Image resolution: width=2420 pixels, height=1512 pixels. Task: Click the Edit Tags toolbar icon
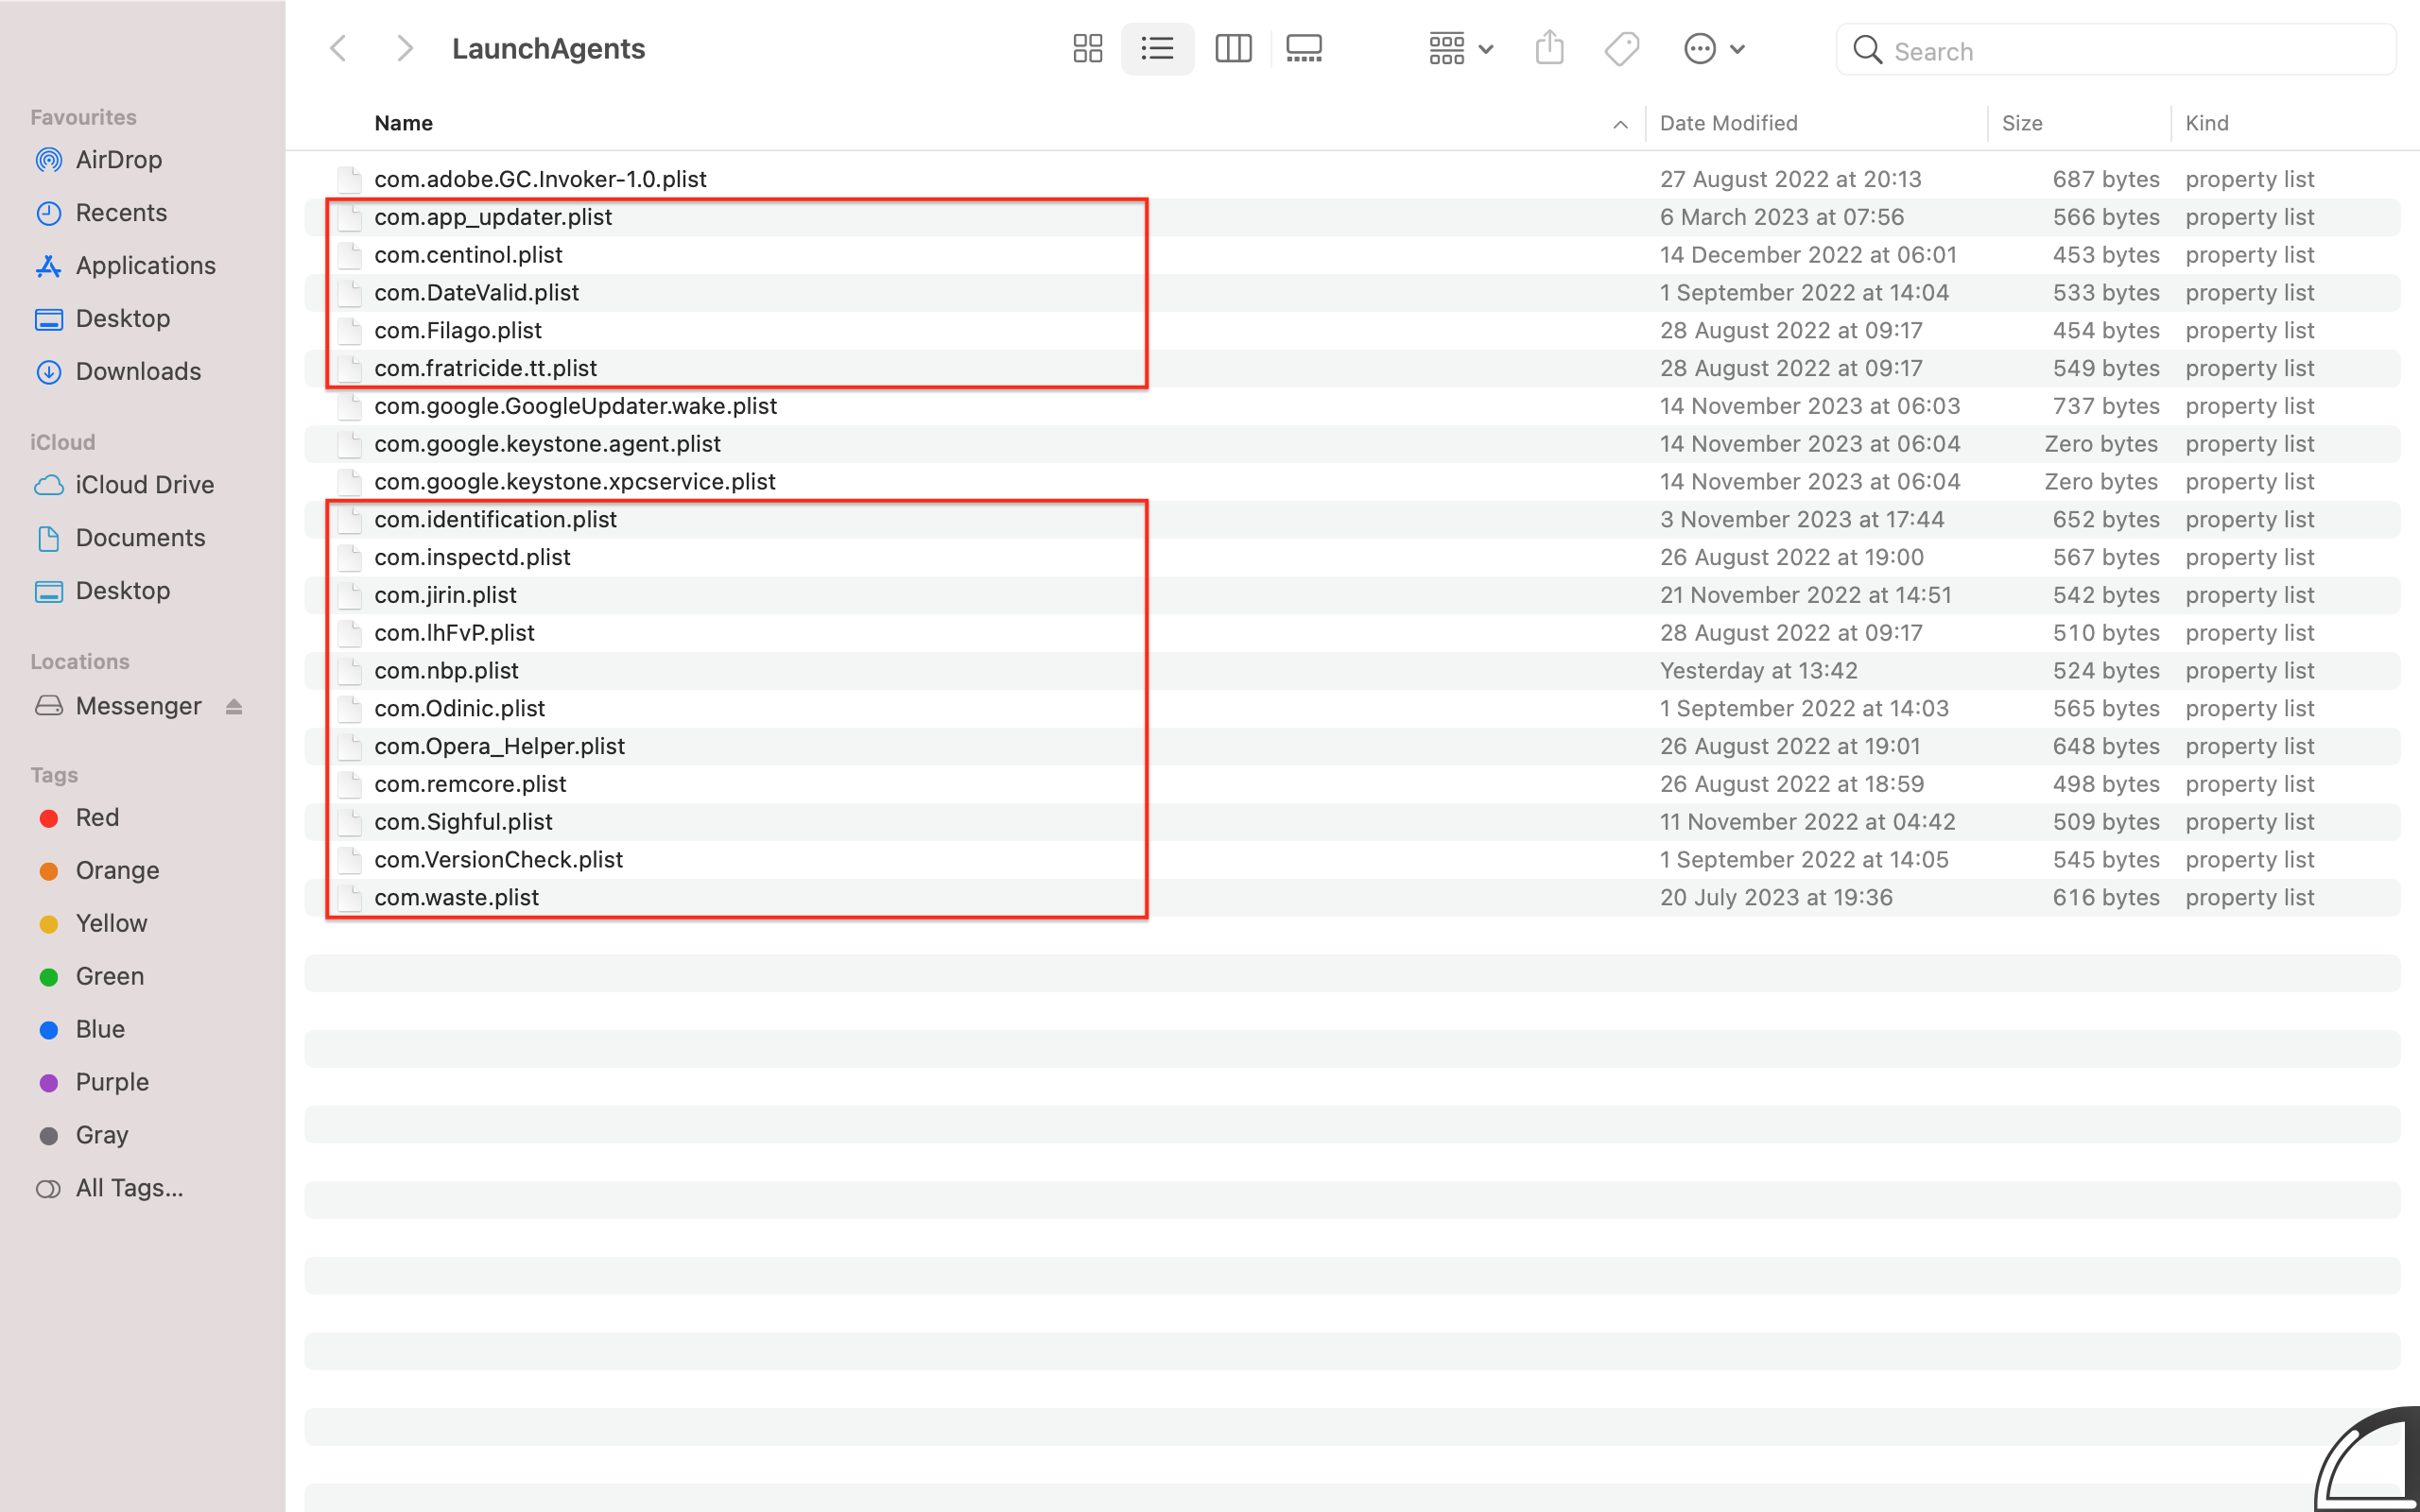coord(1621,49)
